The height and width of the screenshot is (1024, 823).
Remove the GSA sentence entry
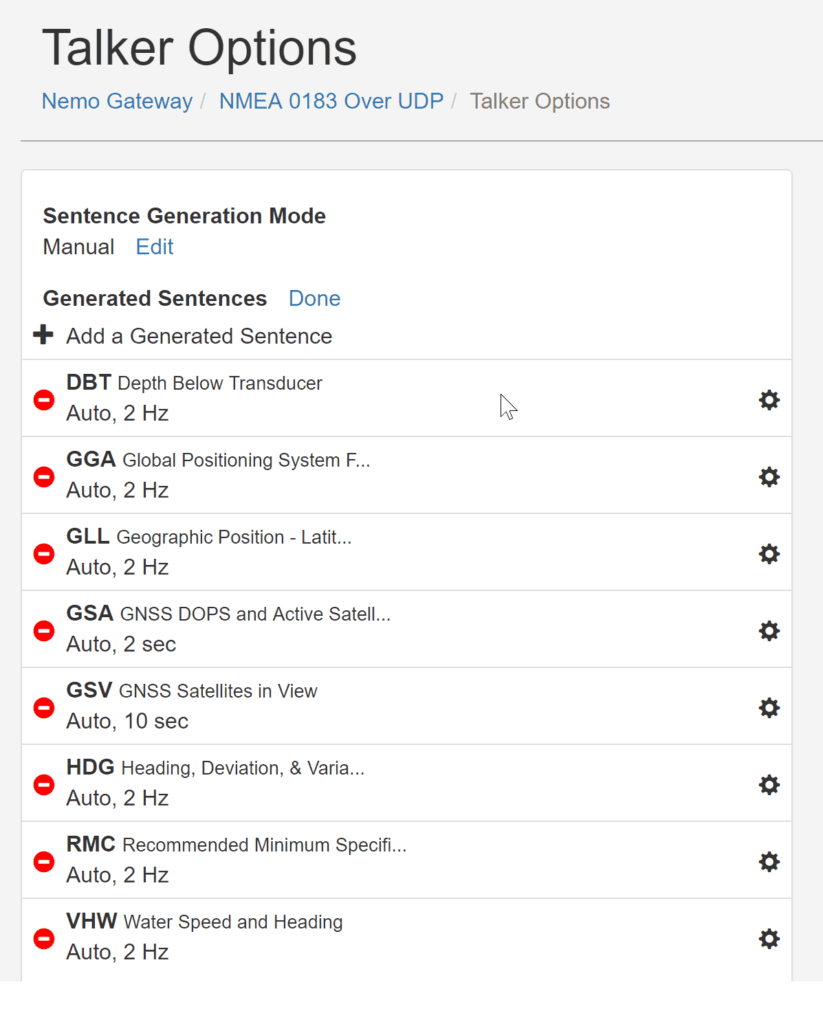pos(44,631)
